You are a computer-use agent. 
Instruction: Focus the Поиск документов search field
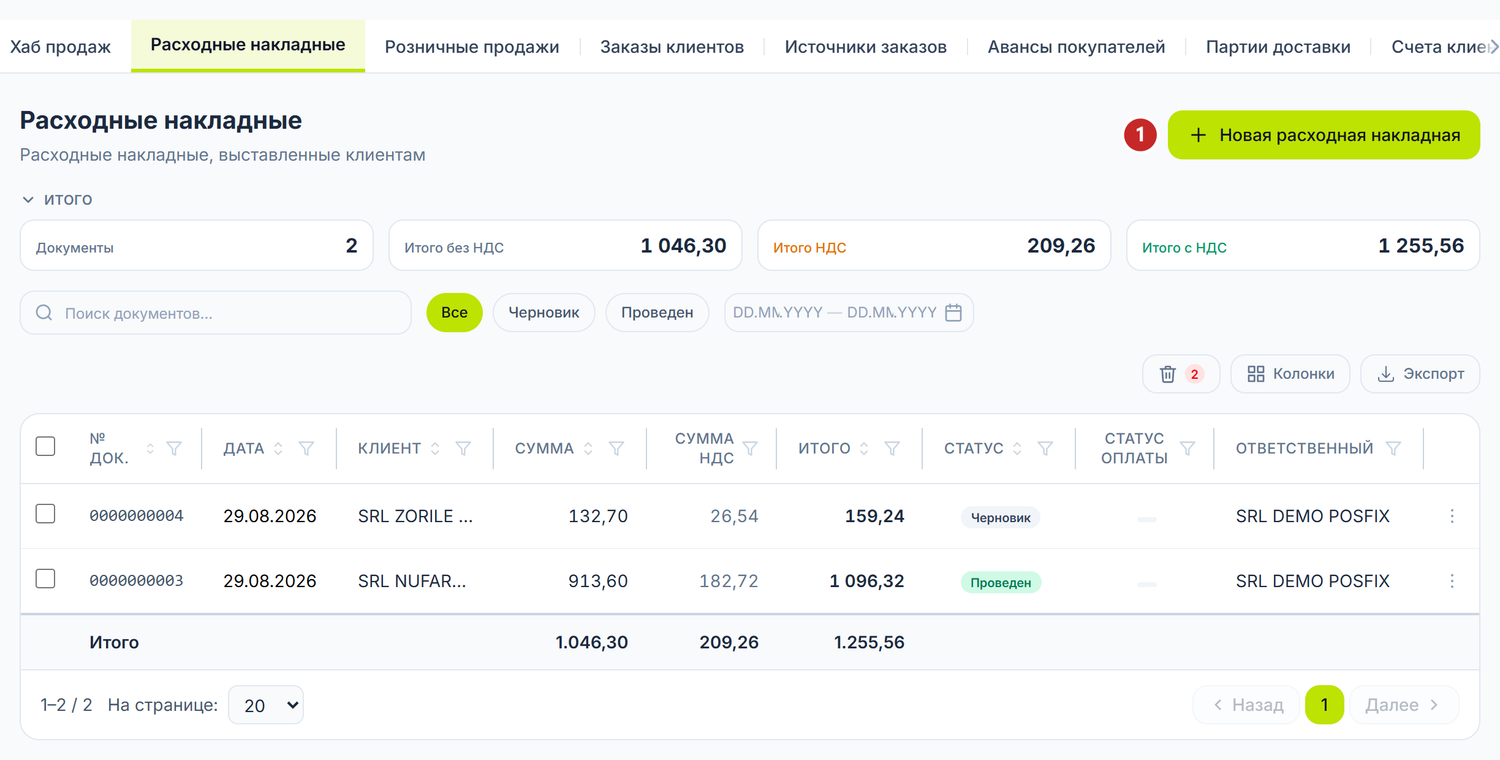216,313
